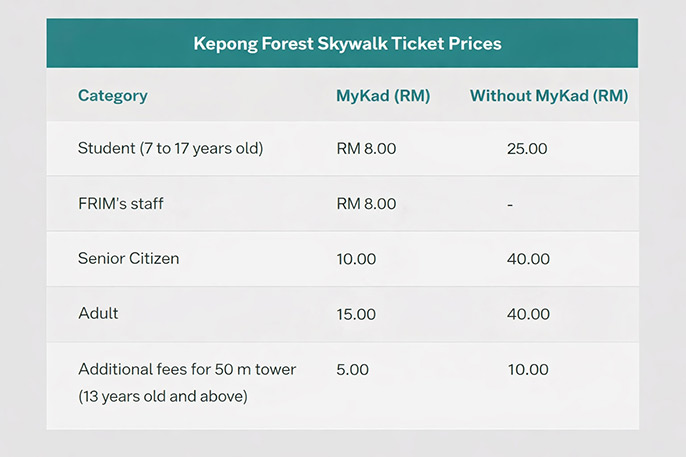
Task: Select the Senior Citizen MyKad price 10.00
Action: point(356,259)
